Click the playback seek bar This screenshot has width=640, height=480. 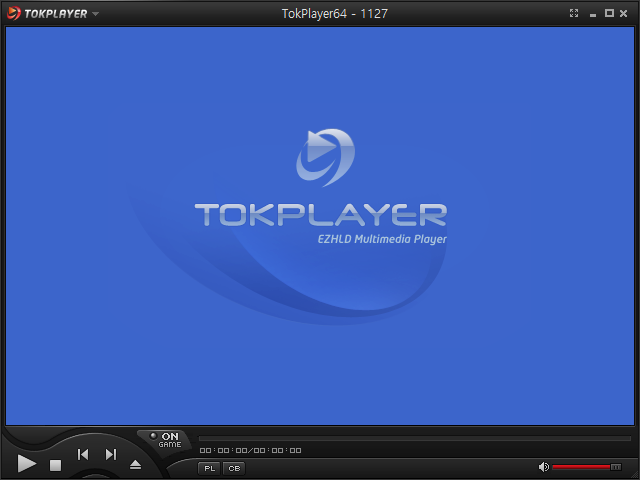click(414, 438)
